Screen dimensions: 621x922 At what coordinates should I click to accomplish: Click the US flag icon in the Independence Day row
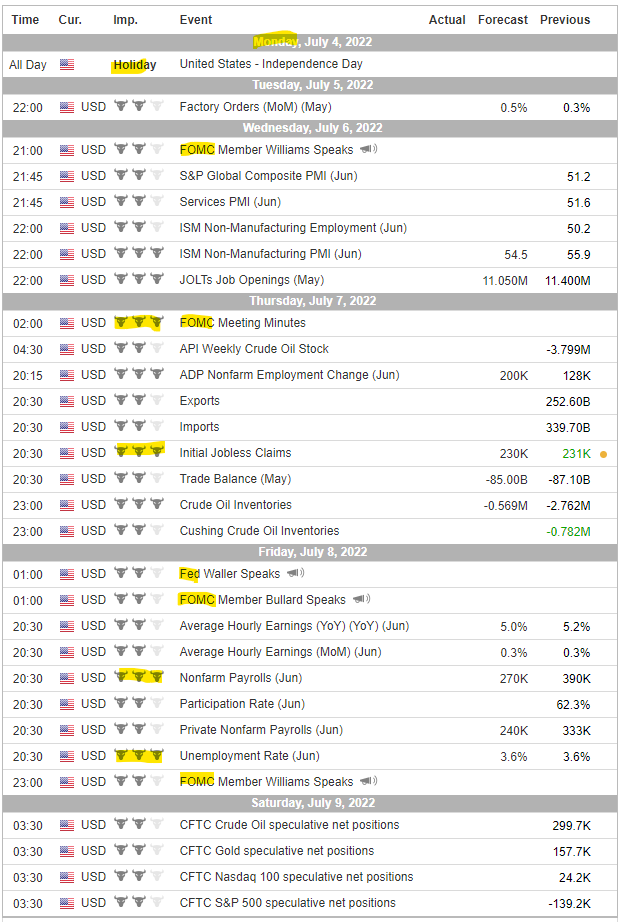click(67, 65)
